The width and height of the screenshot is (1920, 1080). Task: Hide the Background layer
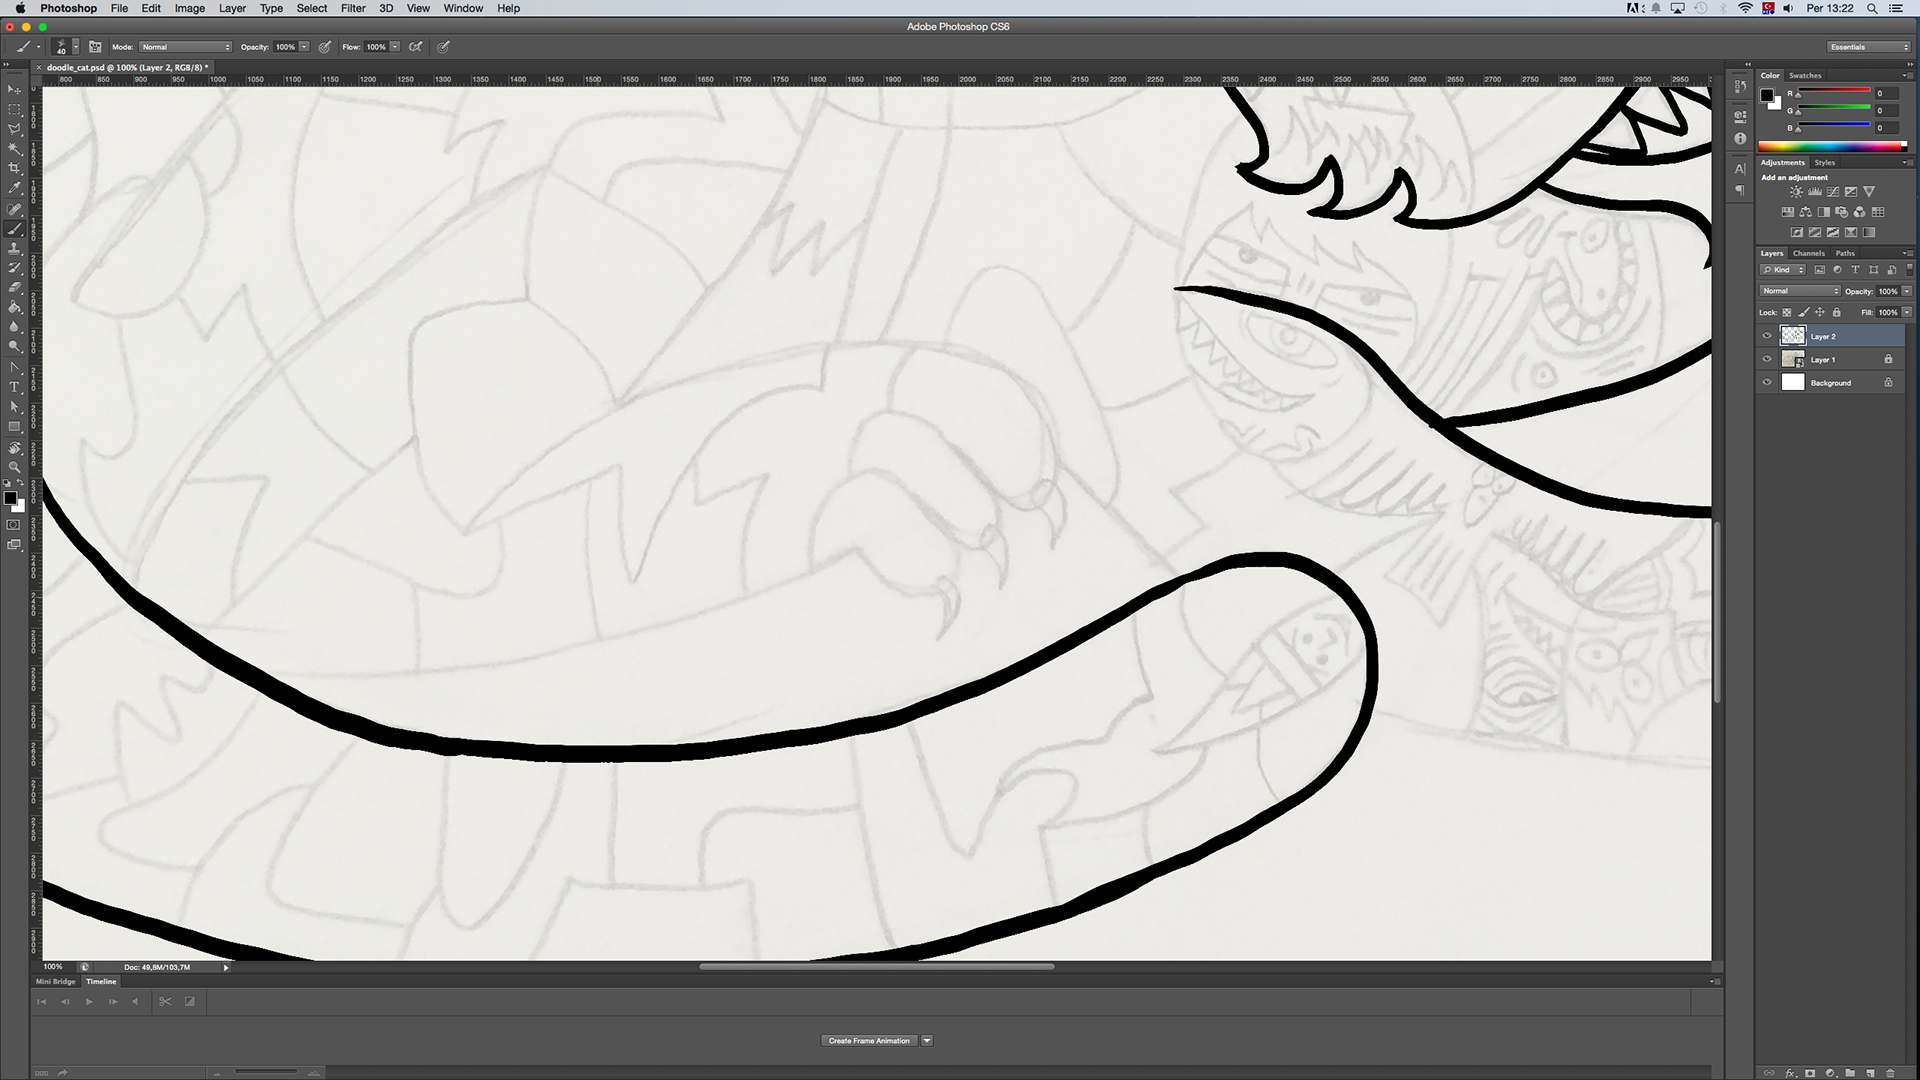[1767, 382]
